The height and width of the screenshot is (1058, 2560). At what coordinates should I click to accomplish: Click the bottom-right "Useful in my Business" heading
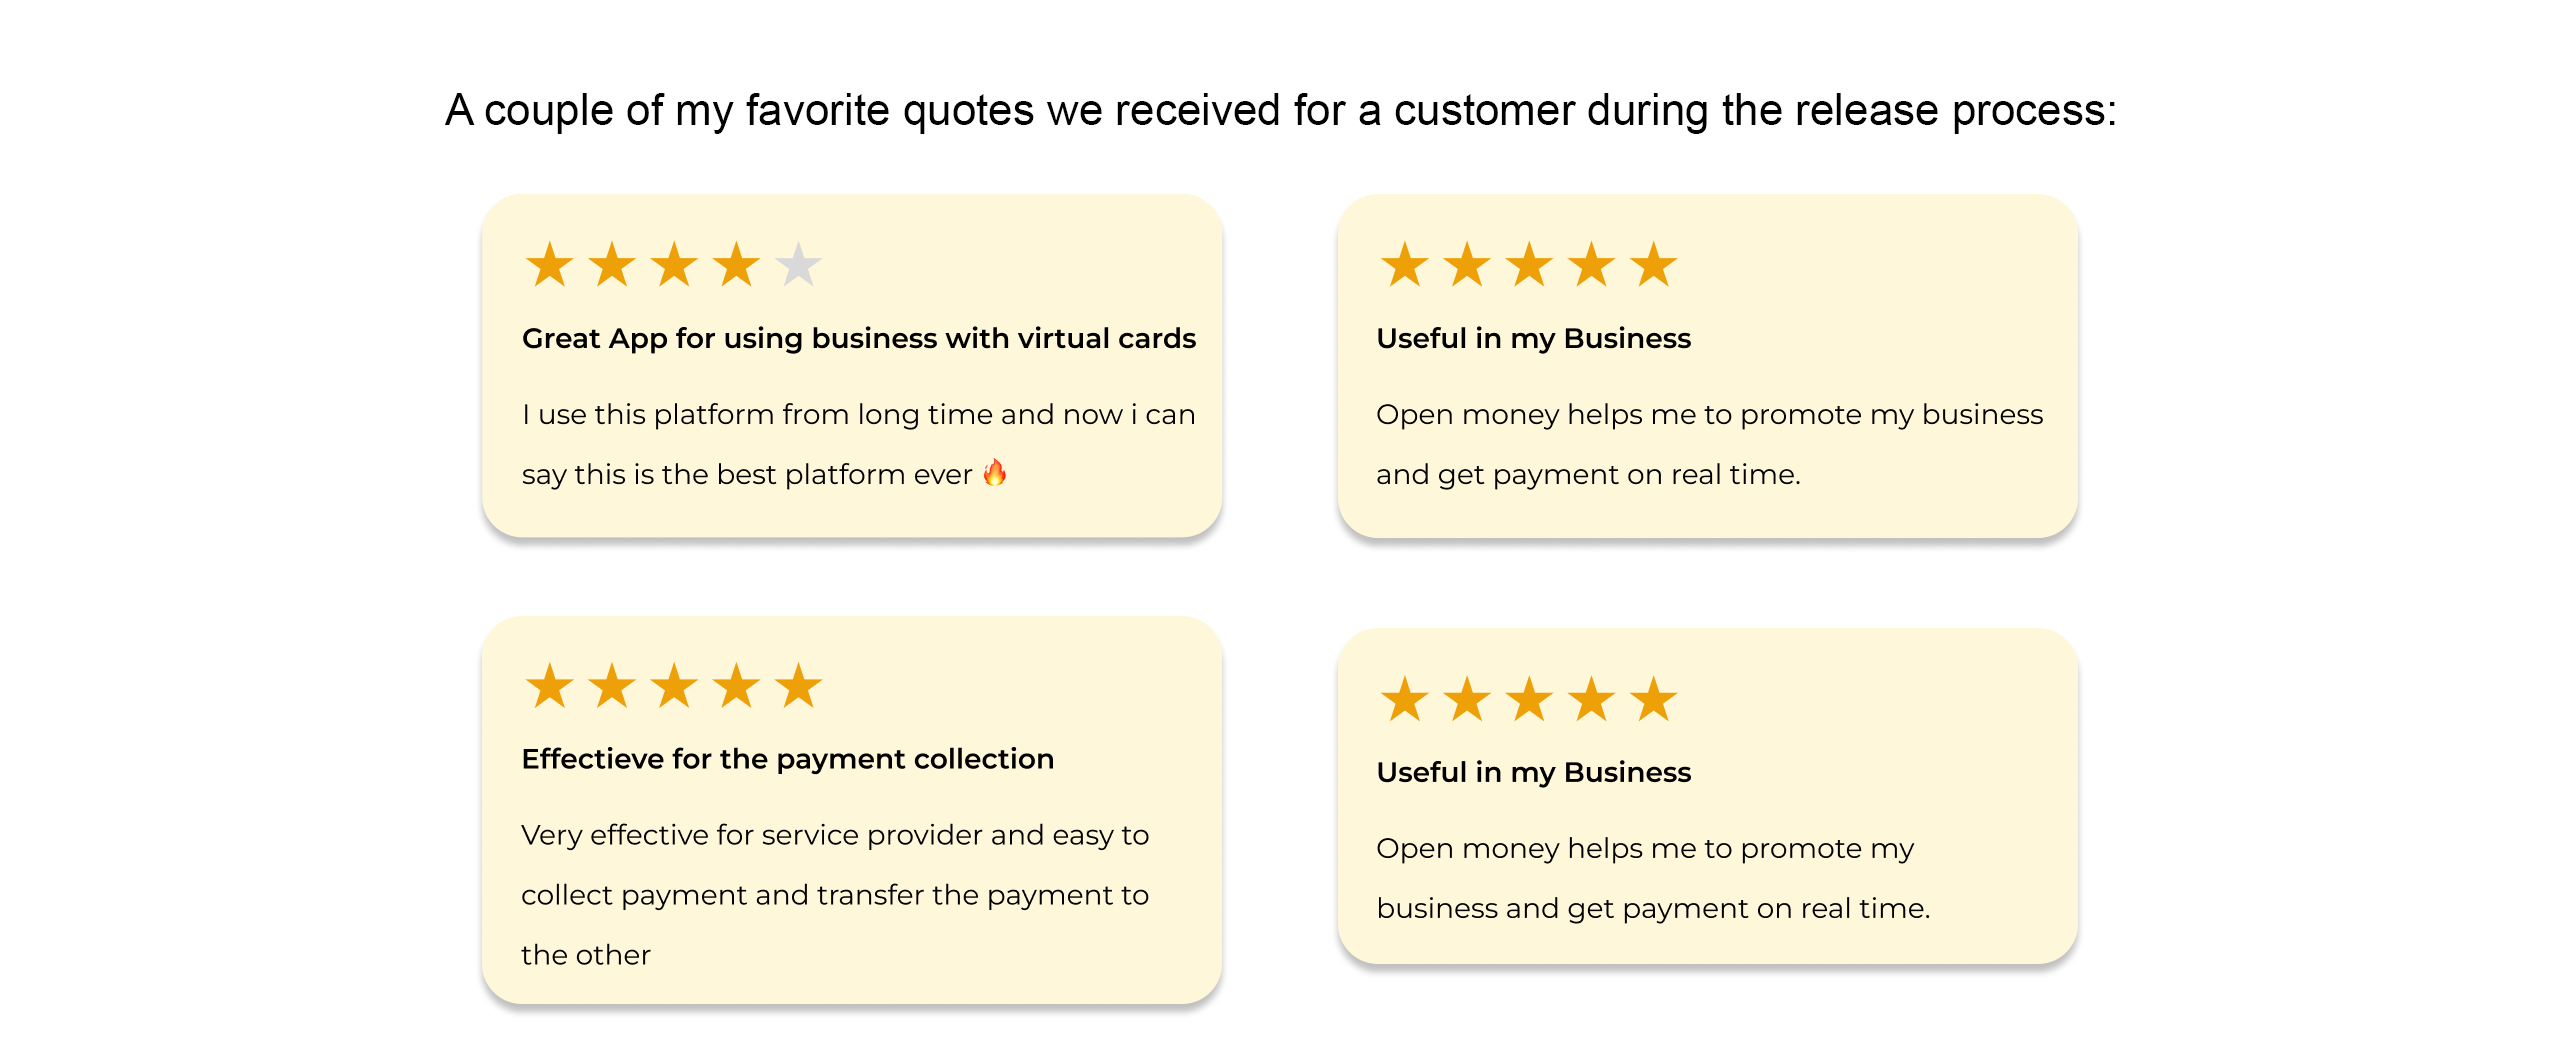[1534, 772]
